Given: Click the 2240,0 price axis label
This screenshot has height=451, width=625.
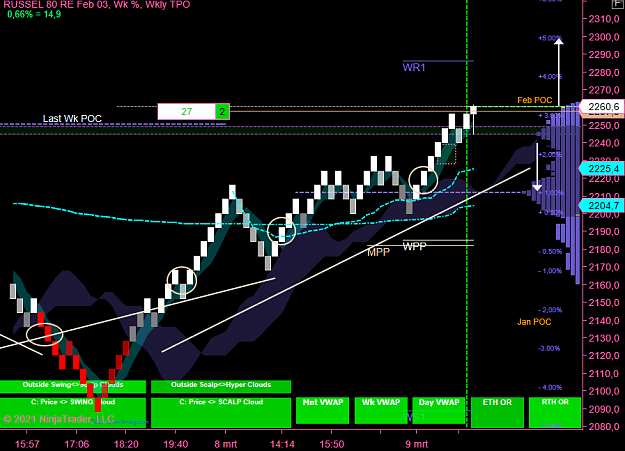Looking at the screenshot, I should coord(603,143).
